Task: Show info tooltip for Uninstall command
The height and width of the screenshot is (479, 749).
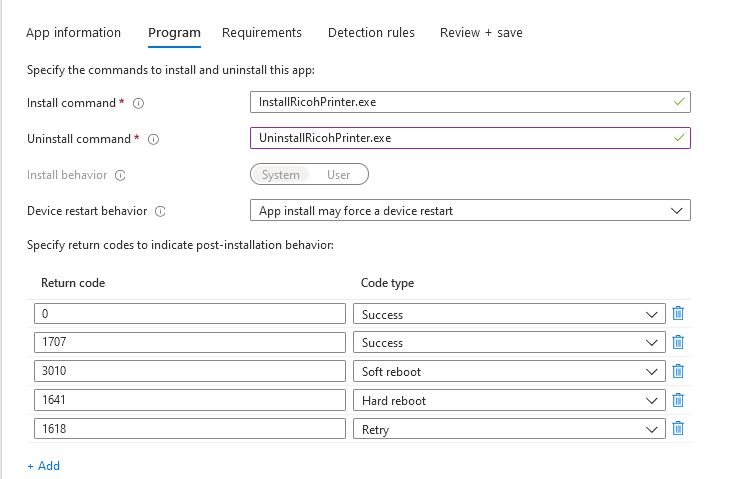Action: (153, 139)
